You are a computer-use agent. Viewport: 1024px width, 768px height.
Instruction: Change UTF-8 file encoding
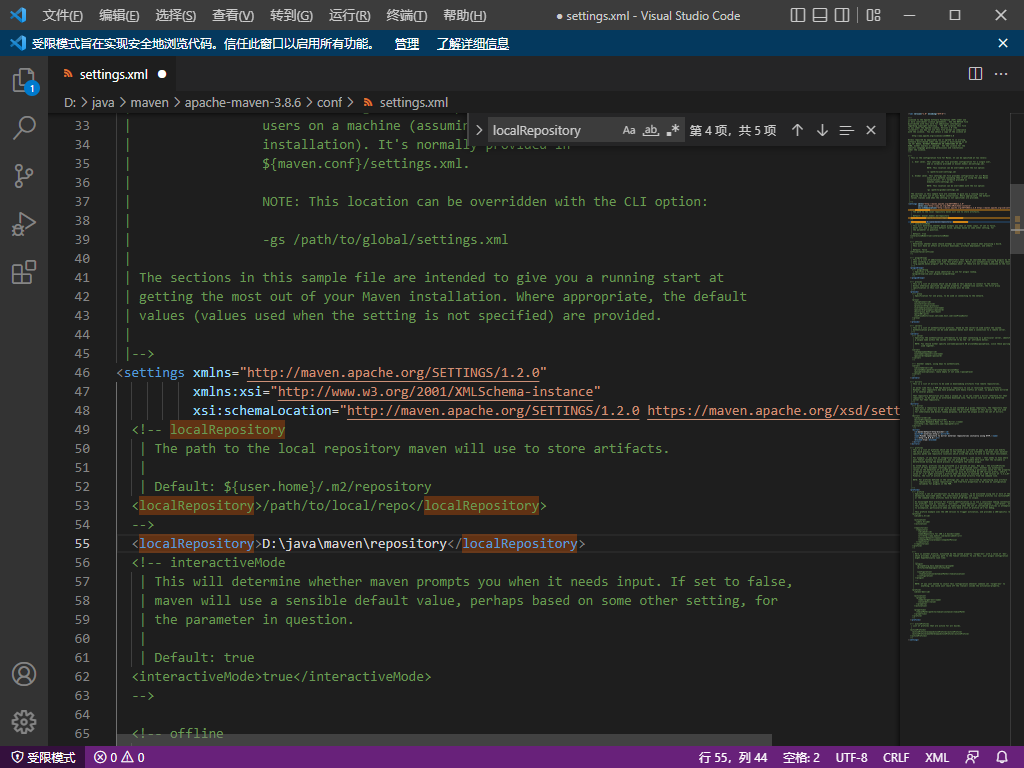(851, 757)
